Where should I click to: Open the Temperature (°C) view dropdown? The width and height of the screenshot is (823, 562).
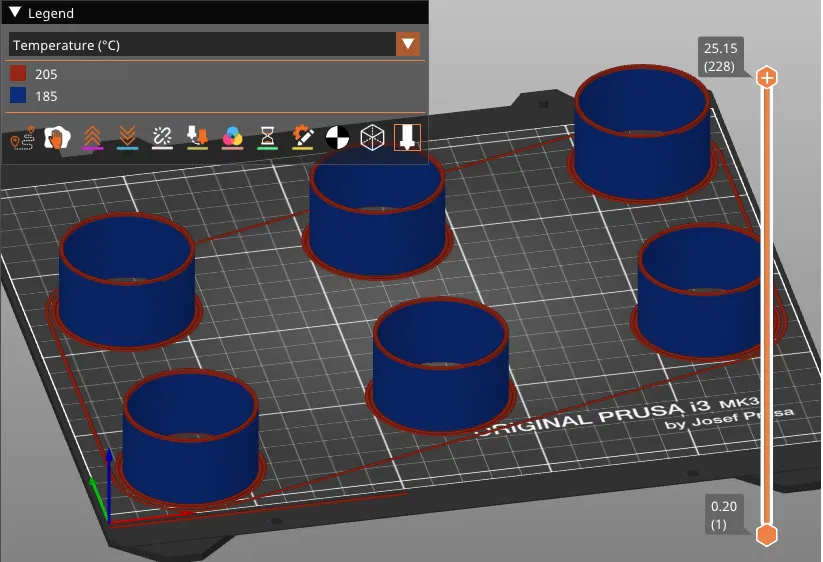[214, 45]
